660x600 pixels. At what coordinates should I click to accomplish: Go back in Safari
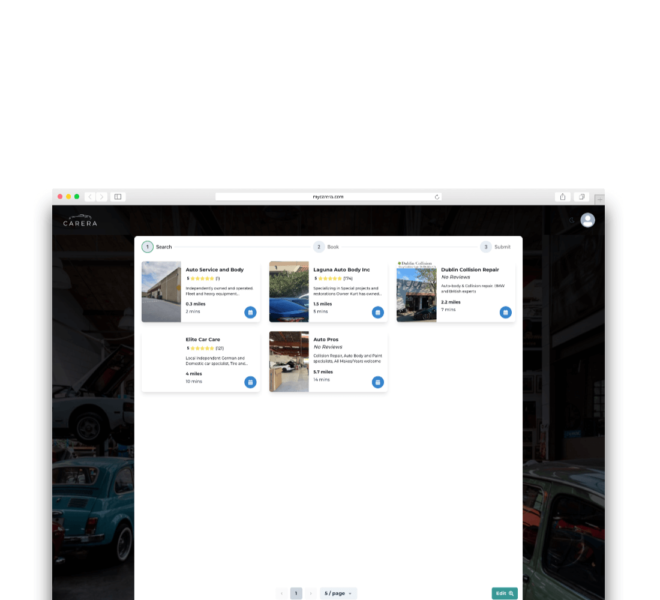coord(90,197)
